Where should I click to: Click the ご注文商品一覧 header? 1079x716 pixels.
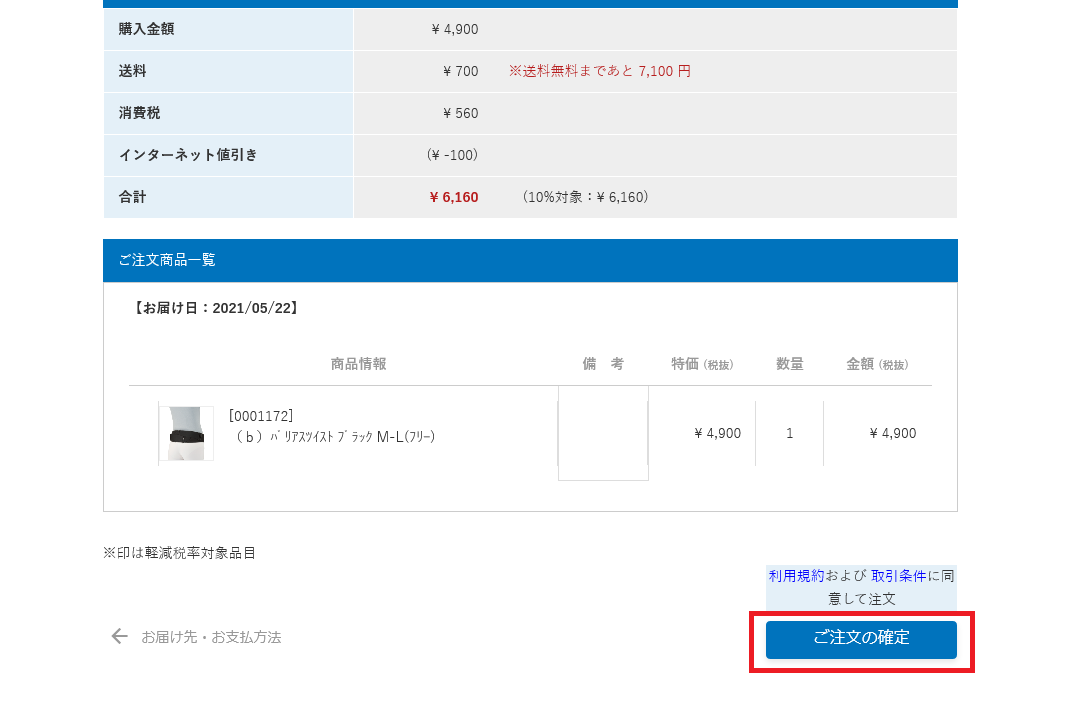(530, 260)
